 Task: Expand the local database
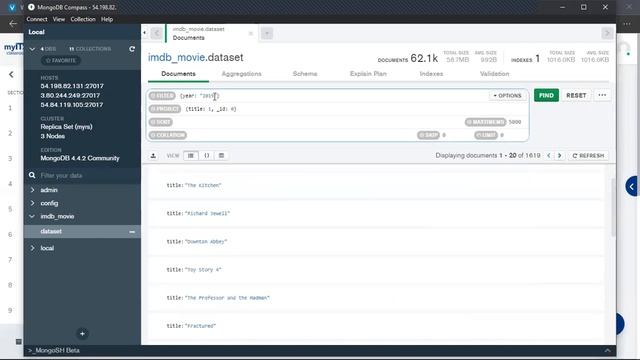tap(32, 248)
